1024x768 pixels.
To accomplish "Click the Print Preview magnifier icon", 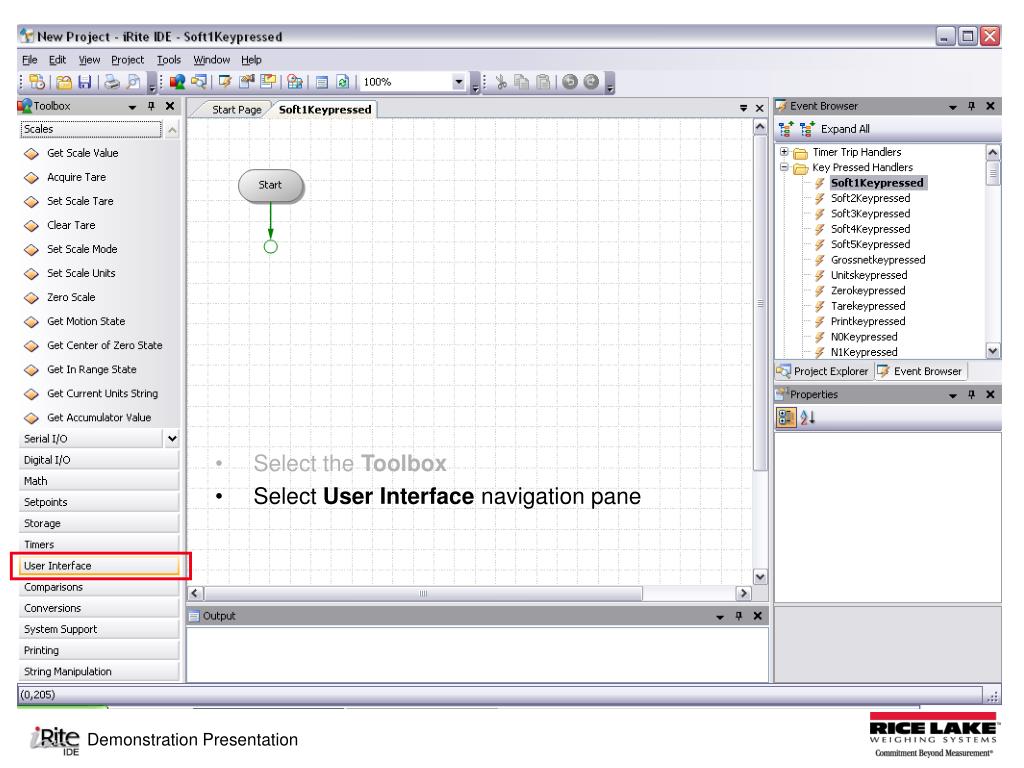I will click(x=133, y=82).
